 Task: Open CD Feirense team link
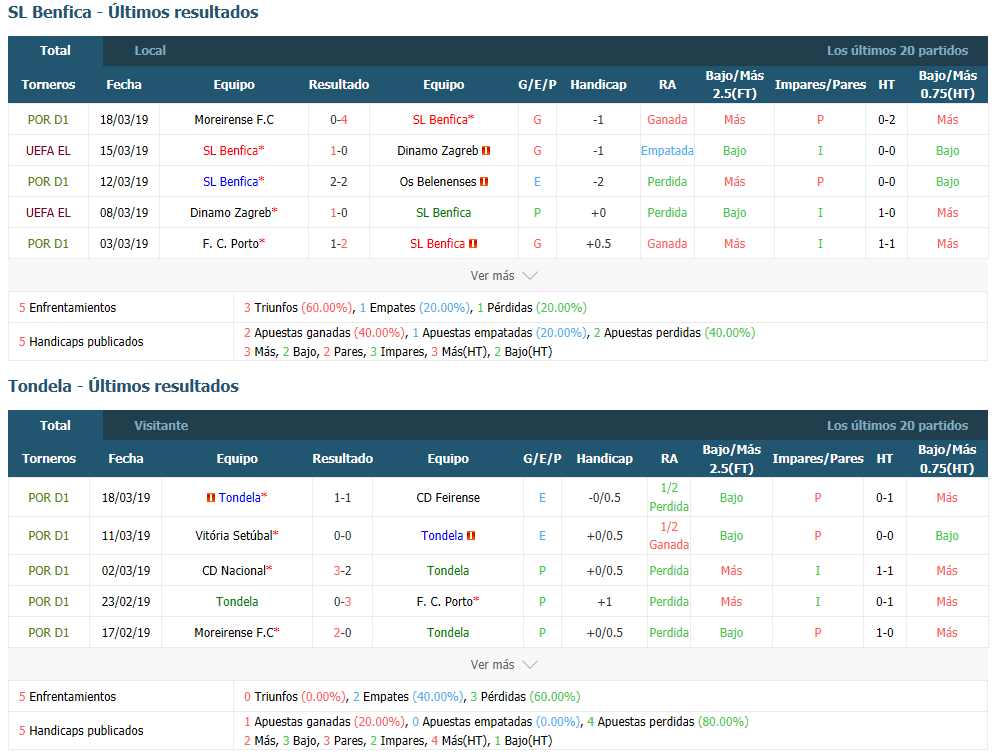pyautogui.click(x=448, y=497)
